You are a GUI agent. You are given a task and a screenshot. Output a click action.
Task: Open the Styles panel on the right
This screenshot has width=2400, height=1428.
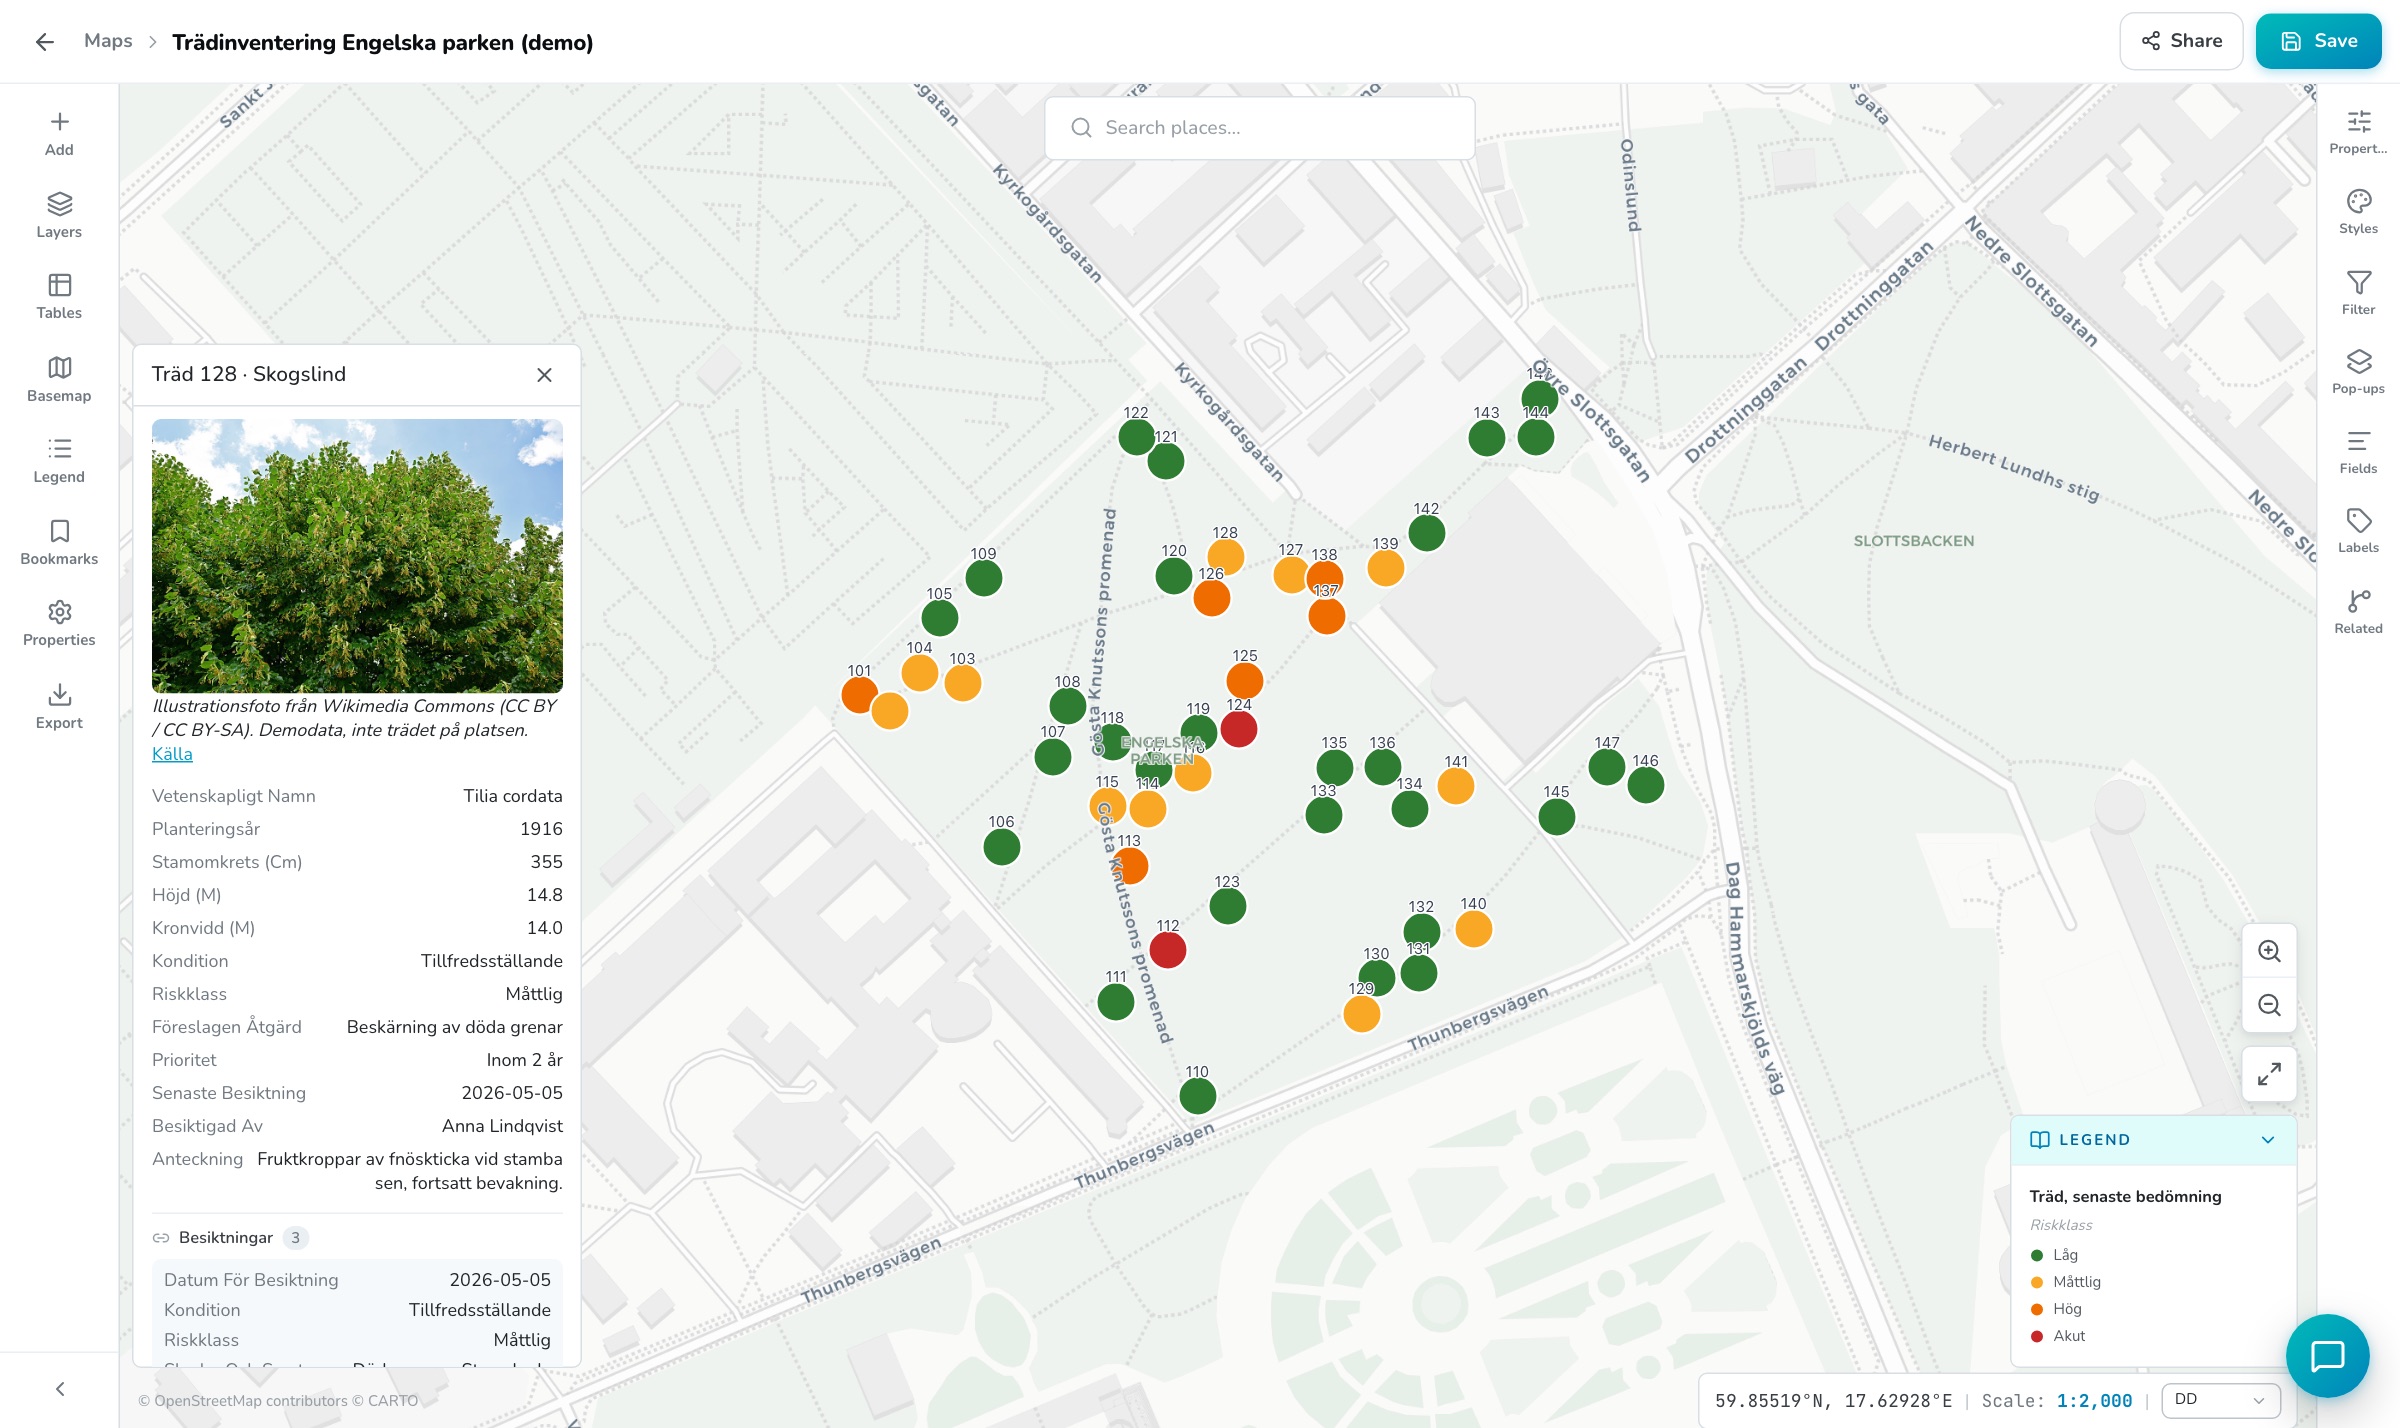click(x=2358, y=212)
